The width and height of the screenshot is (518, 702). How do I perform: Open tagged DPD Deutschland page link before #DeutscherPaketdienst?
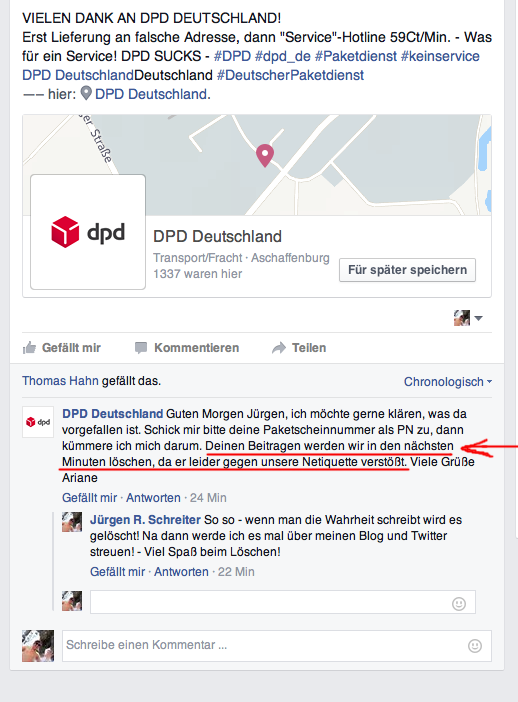click(78, 75)
